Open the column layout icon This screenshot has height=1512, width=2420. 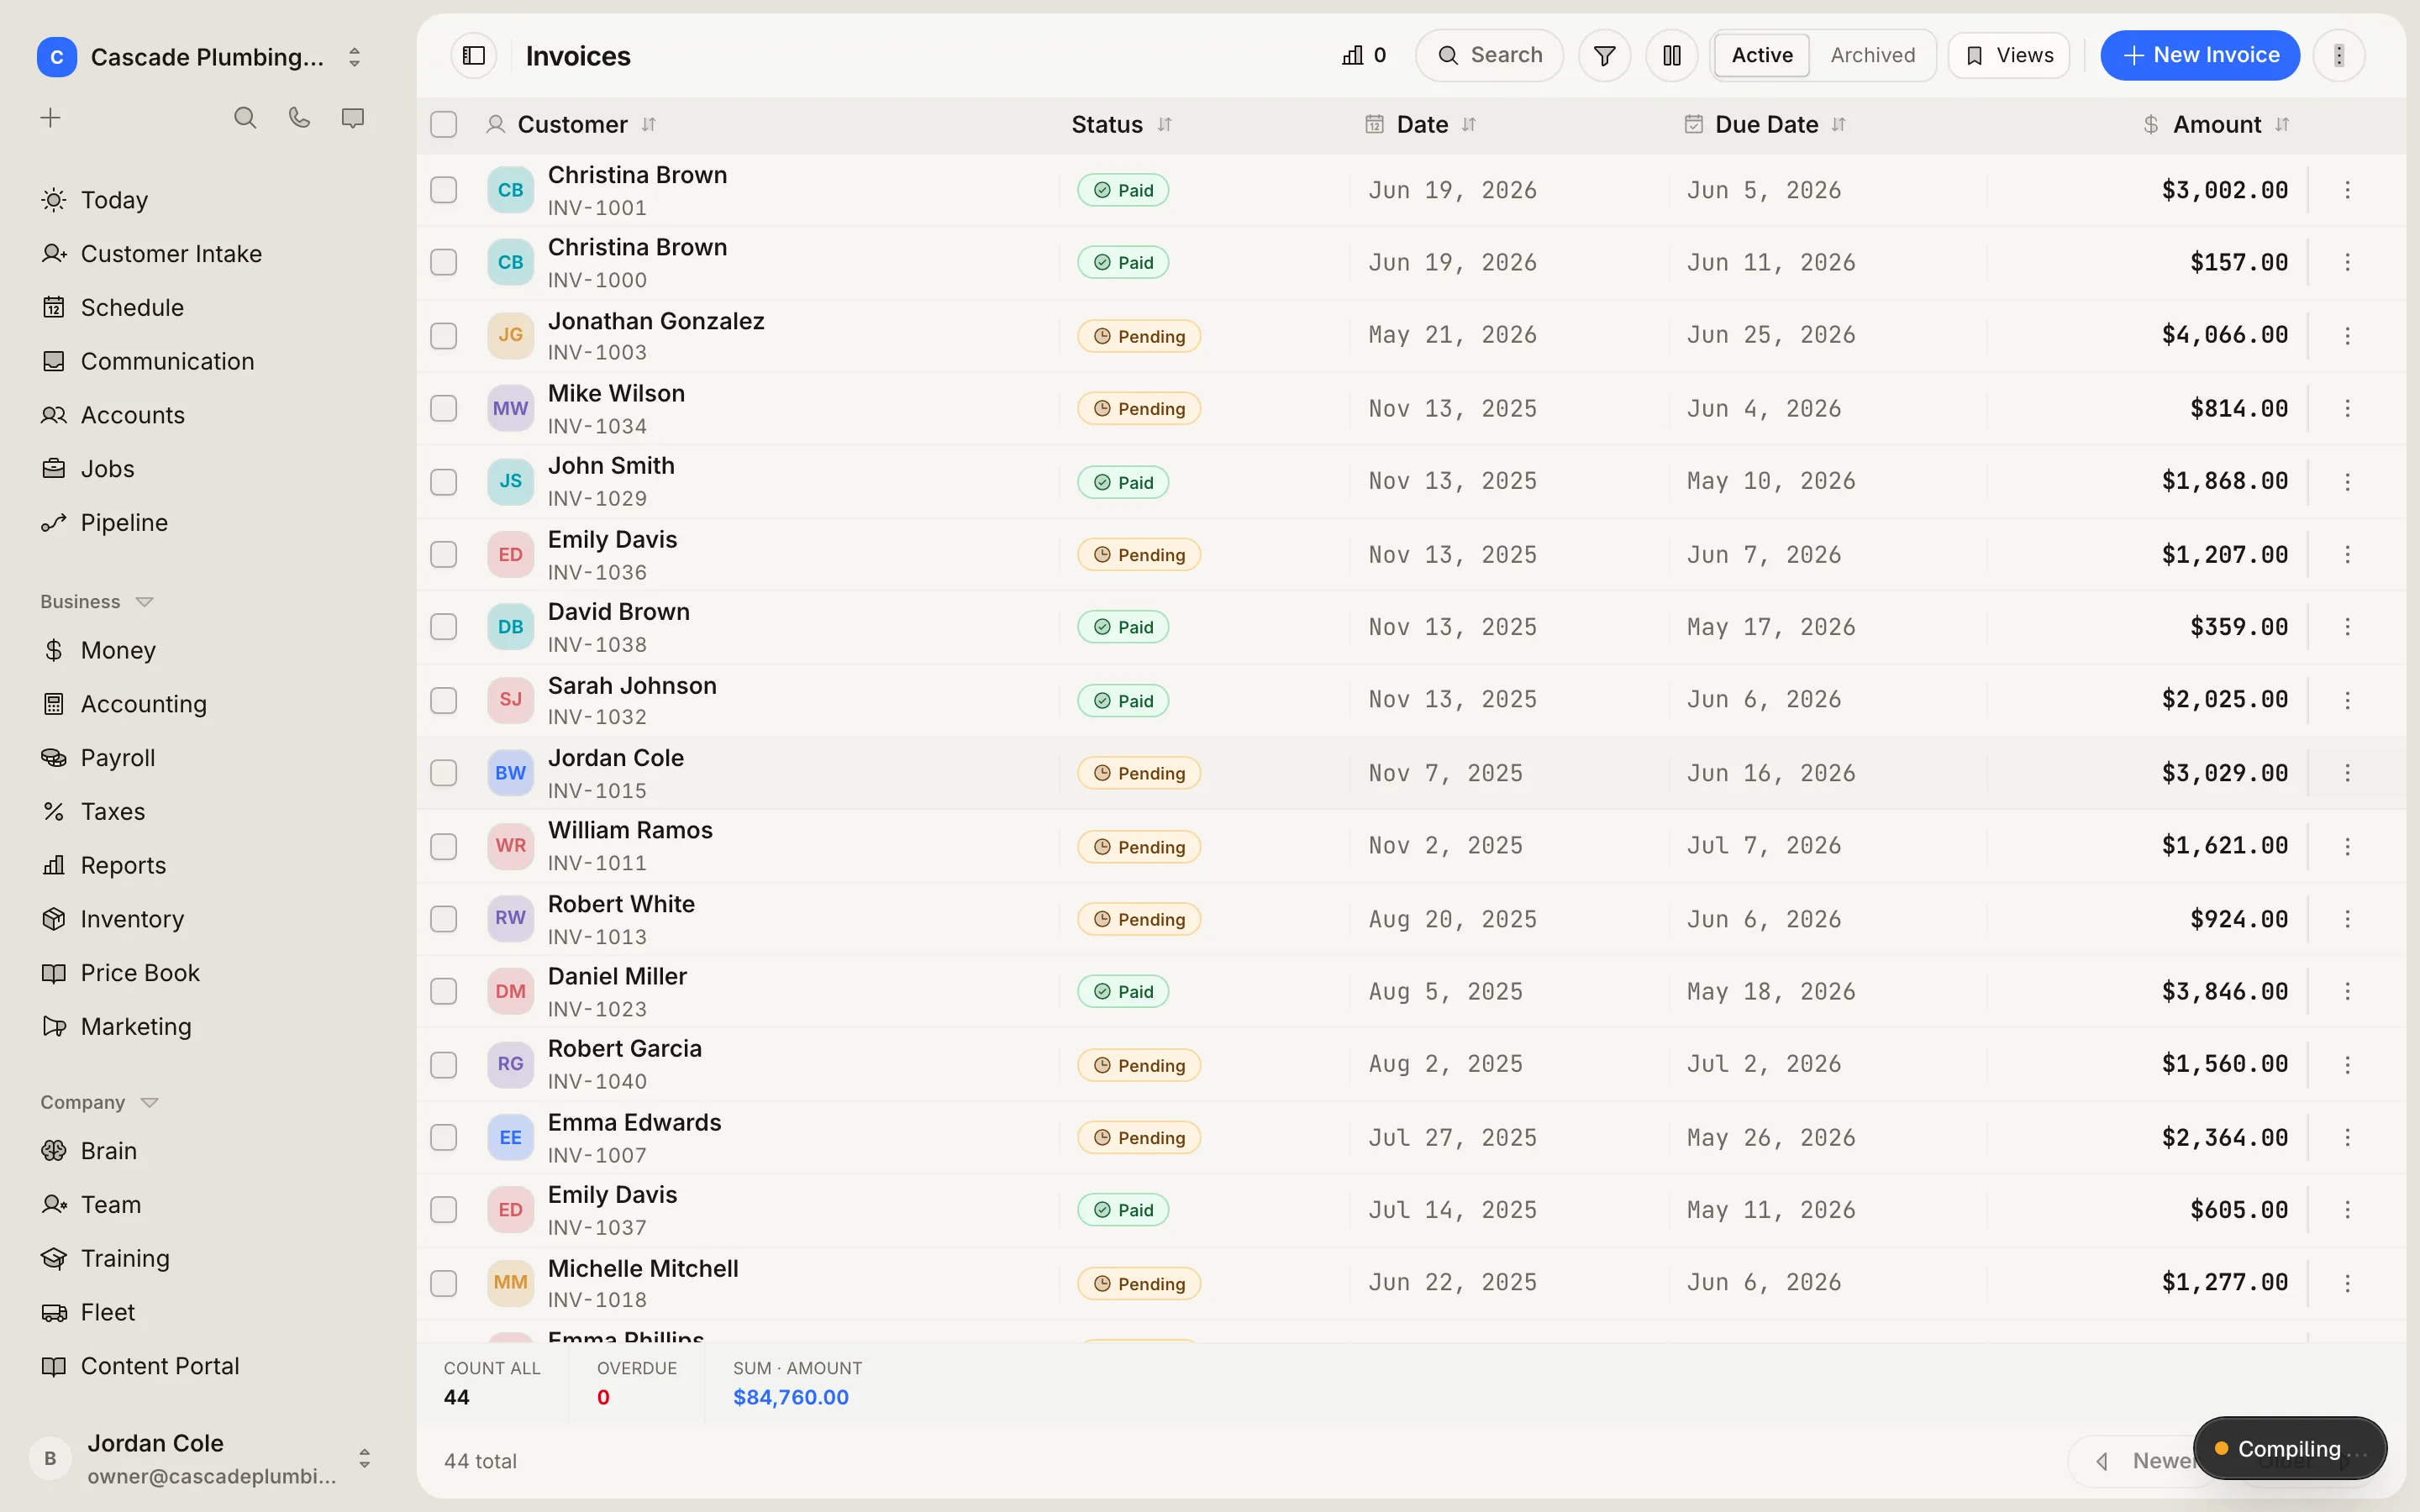1671,55
